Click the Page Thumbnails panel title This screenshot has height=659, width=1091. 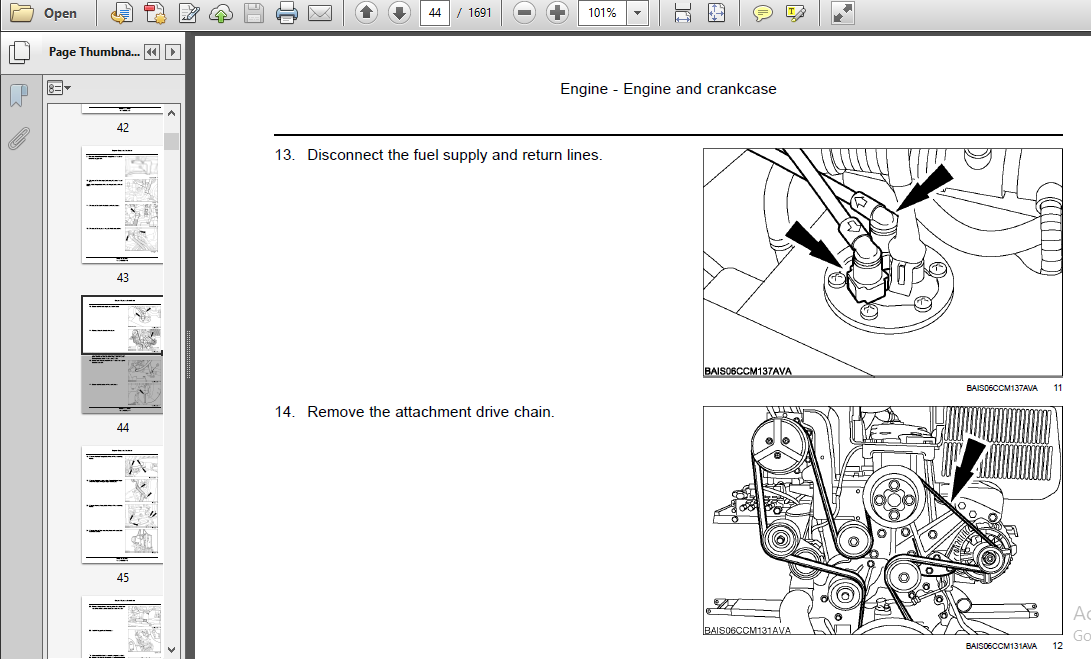94,52
